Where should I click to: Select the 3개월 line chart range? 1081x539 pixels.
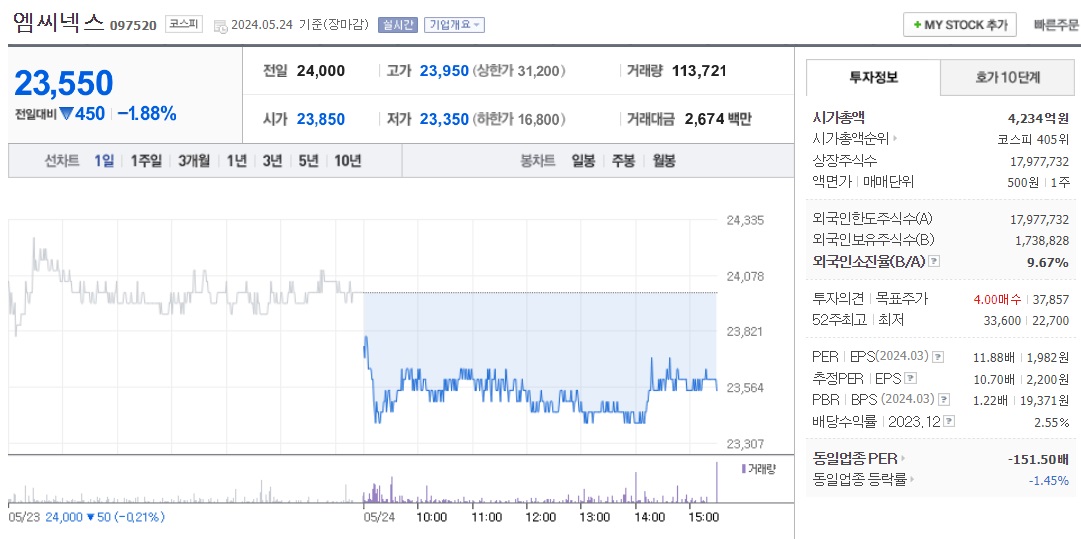point(194,161)
